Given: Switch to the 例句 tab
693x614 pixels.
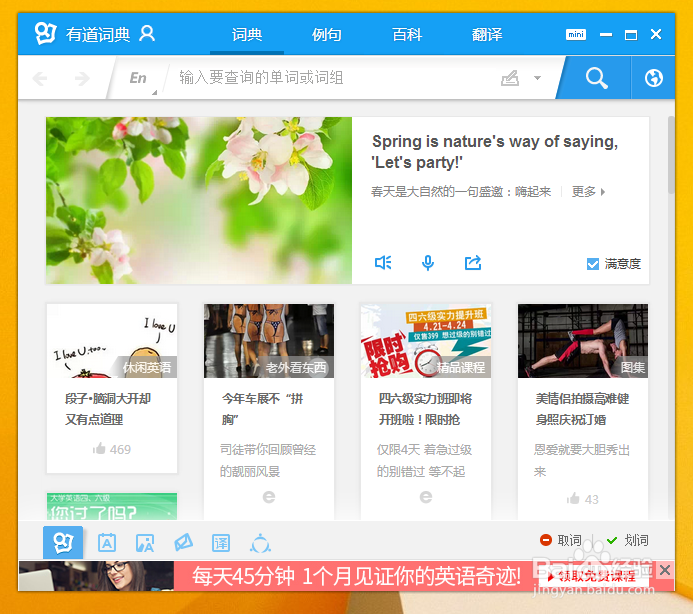Looking at the screenshot, I should pyautogui.click(x=327, y=34).
